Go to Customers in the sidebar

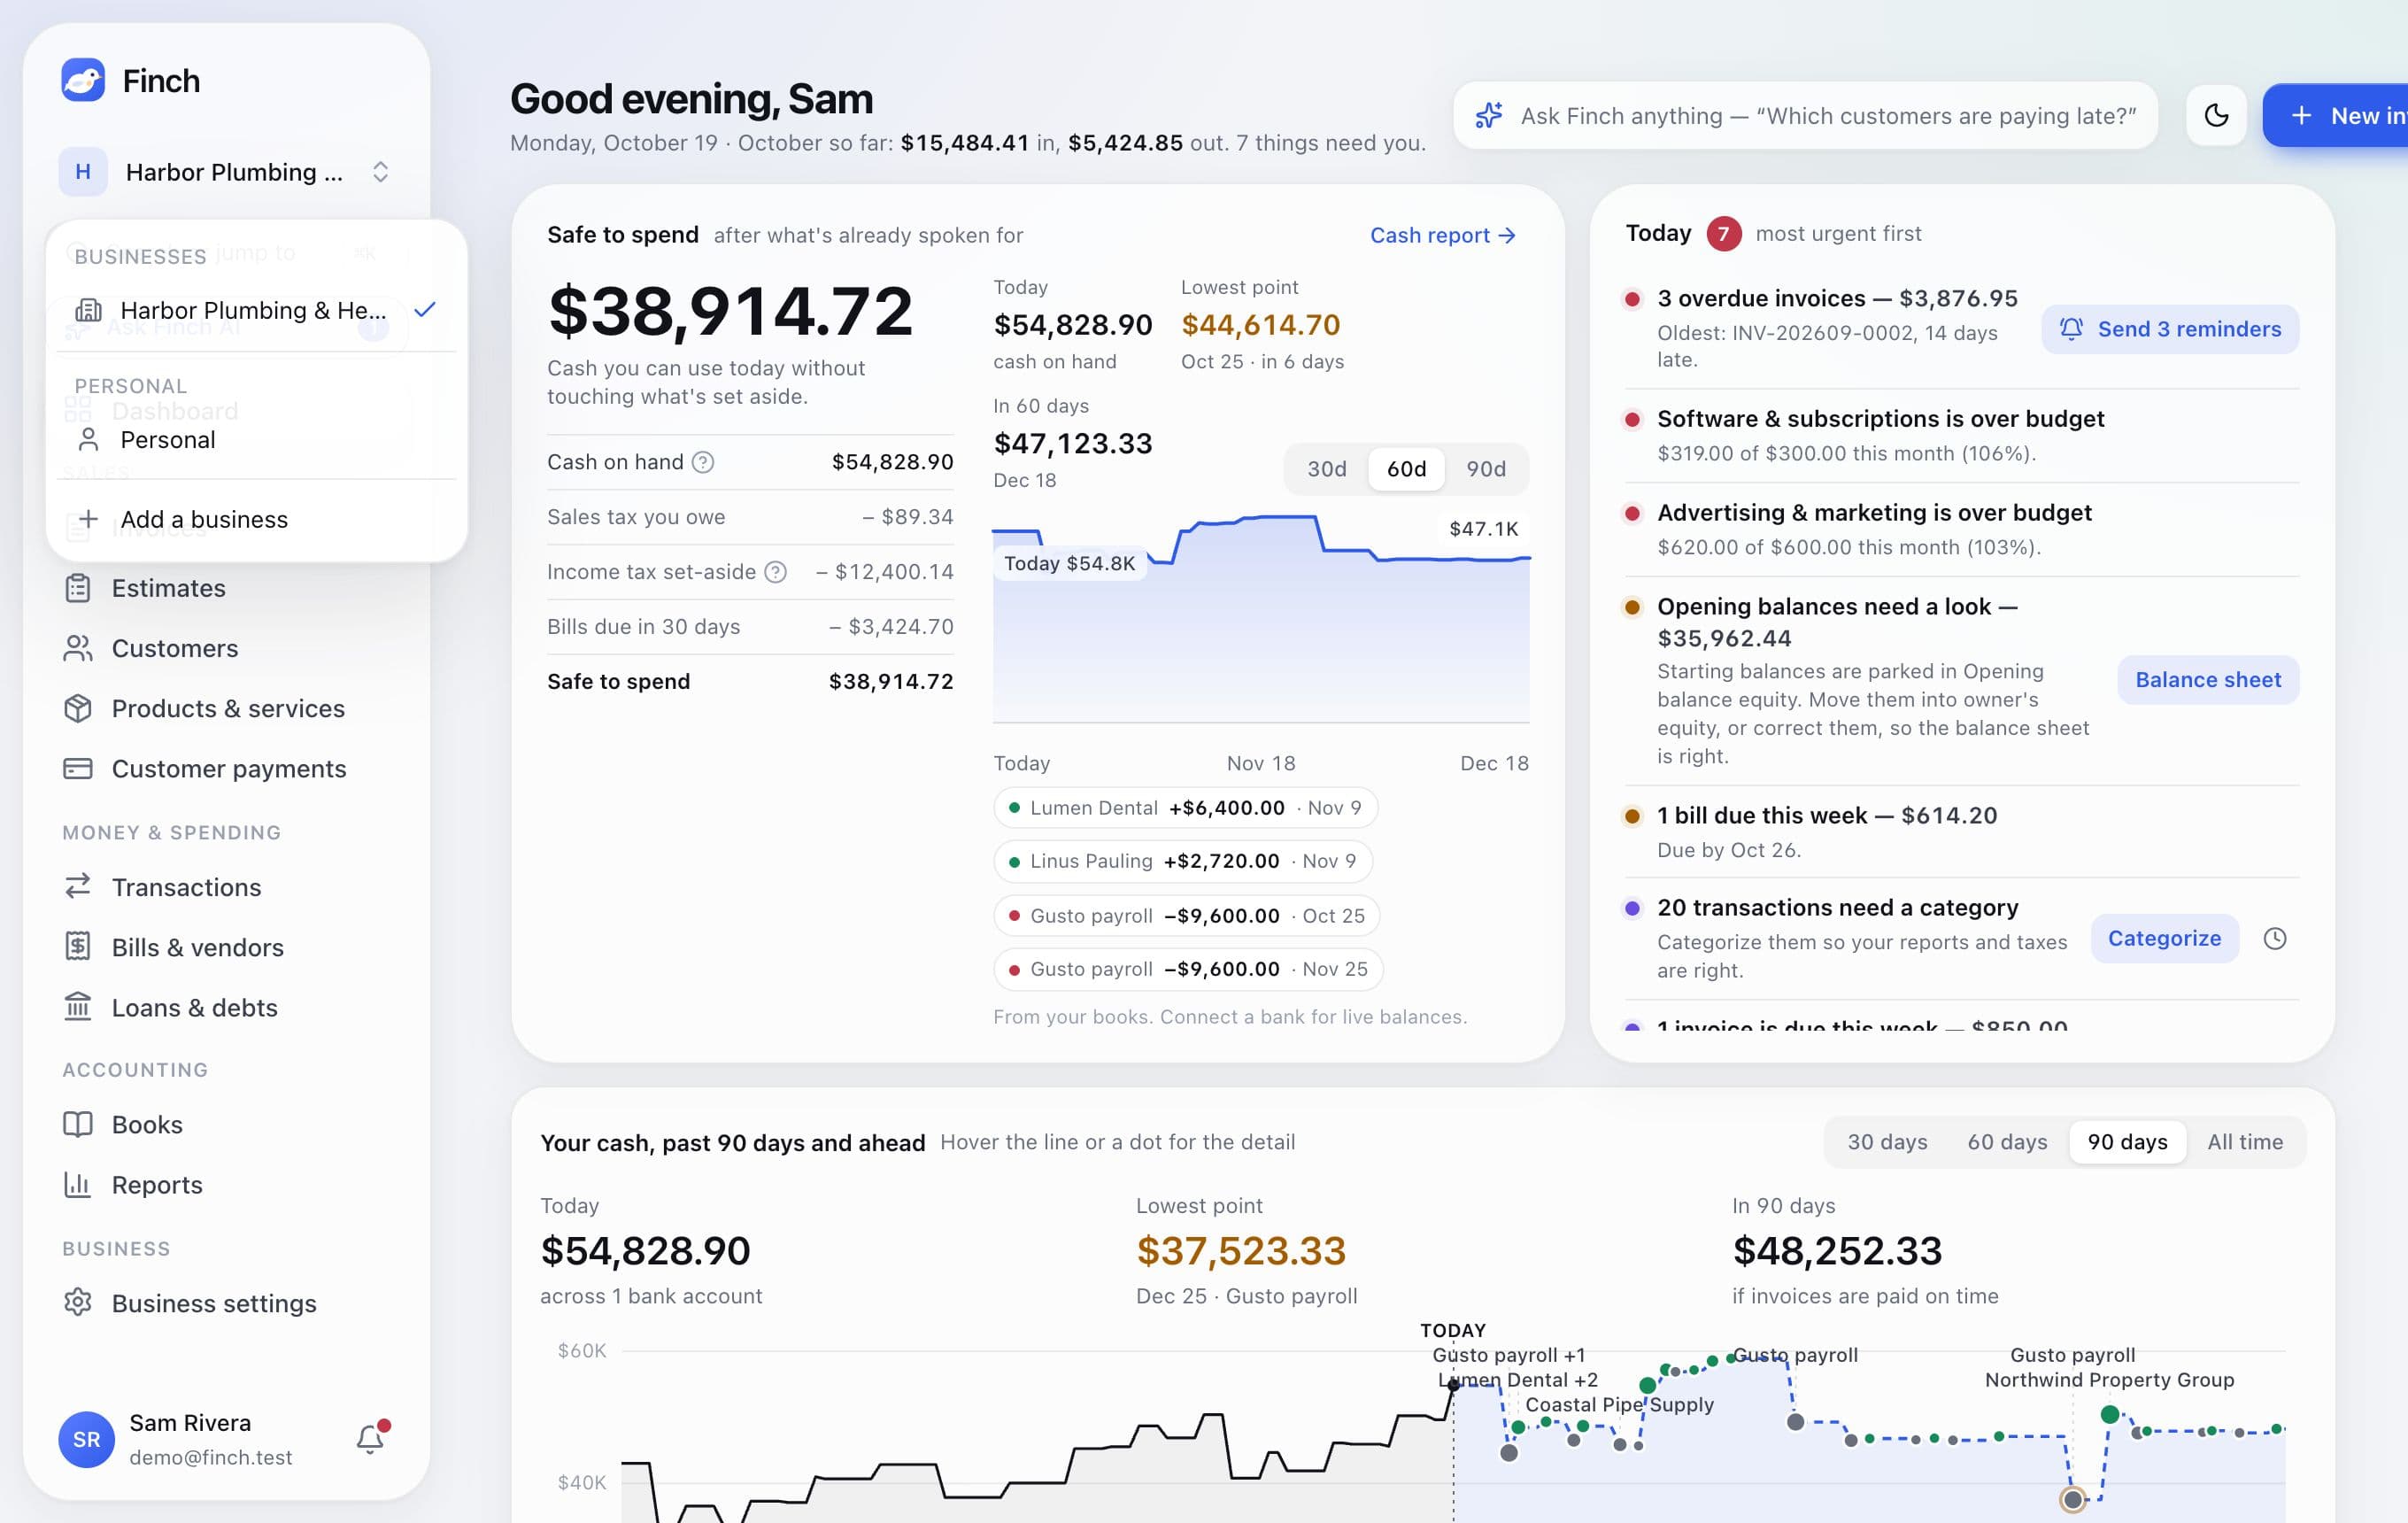(x=225, y=648)
